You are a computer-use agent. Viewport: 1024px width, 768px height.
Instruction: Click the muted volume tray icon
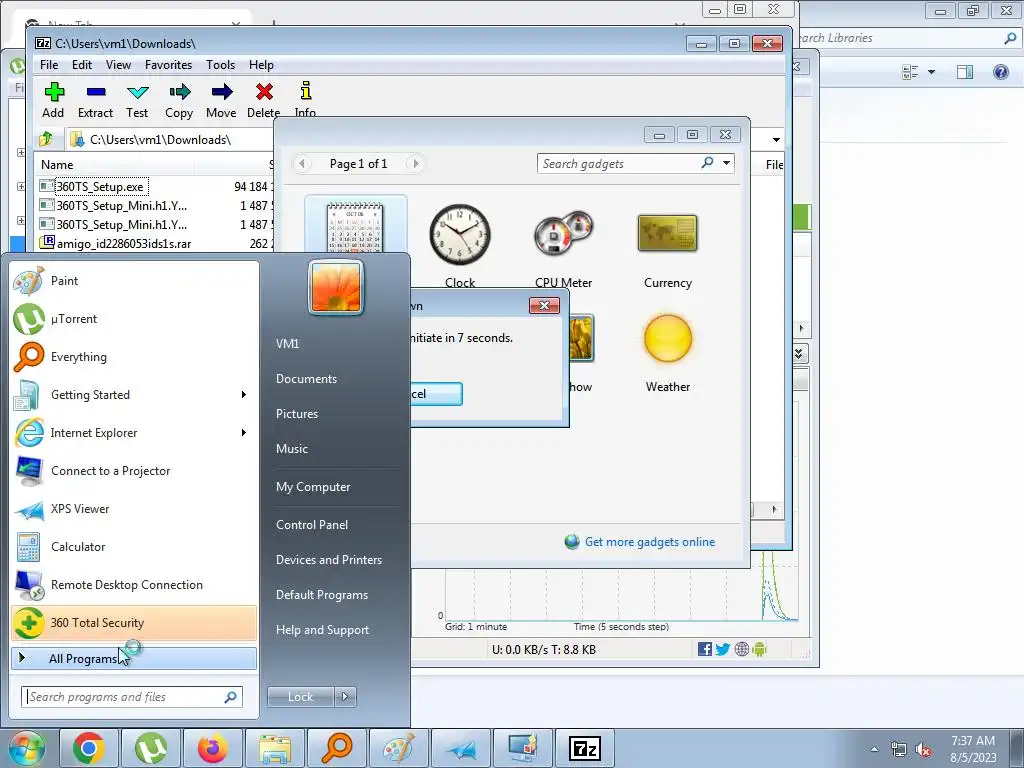(x=923, y=750)
